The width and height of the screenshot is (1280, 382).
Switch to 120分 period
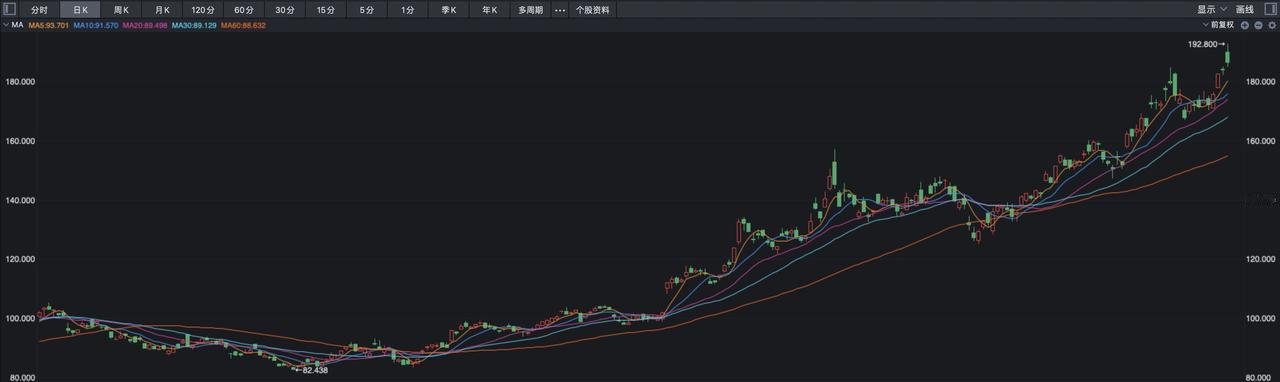(203, 10)
